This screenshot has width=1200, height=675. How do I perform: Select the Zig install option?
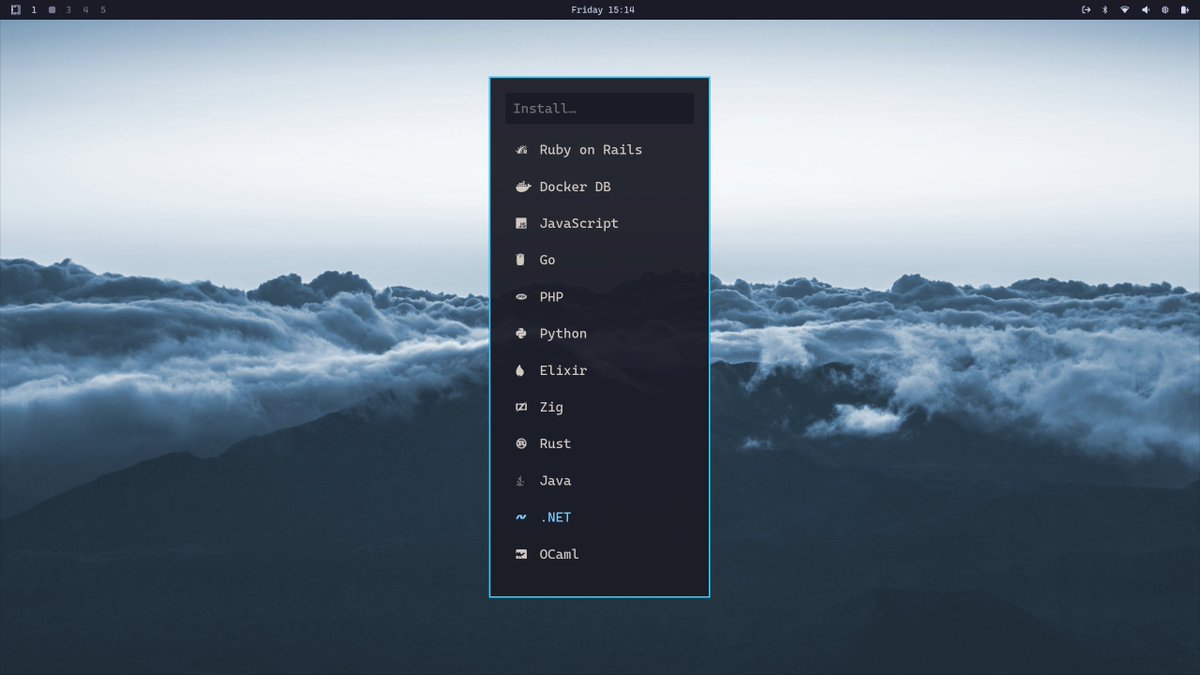click(599, 407)
